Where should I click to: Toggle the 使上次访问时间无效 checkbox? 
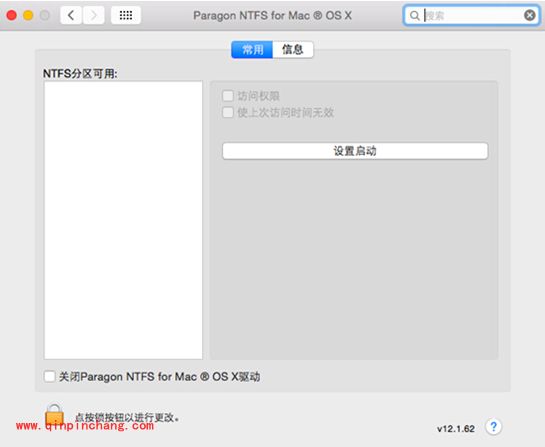[x=228, y=112]
